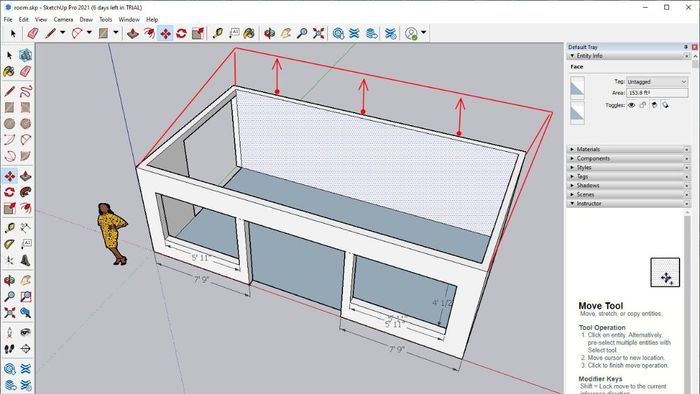This screenshot has height=394, width=700.
Task: Pin the Default Tray with pushpin
Action: coord(686,47)
